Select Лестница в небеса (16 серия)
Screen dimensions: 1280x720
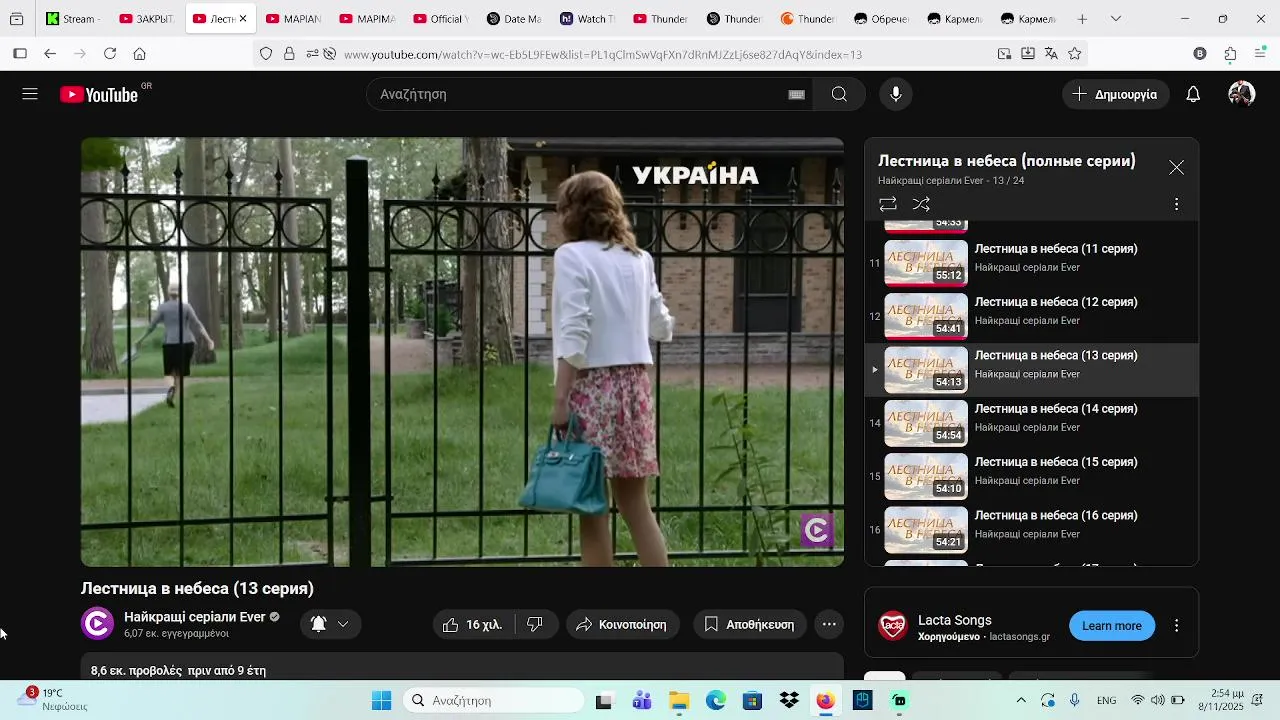pos(1031,530)
